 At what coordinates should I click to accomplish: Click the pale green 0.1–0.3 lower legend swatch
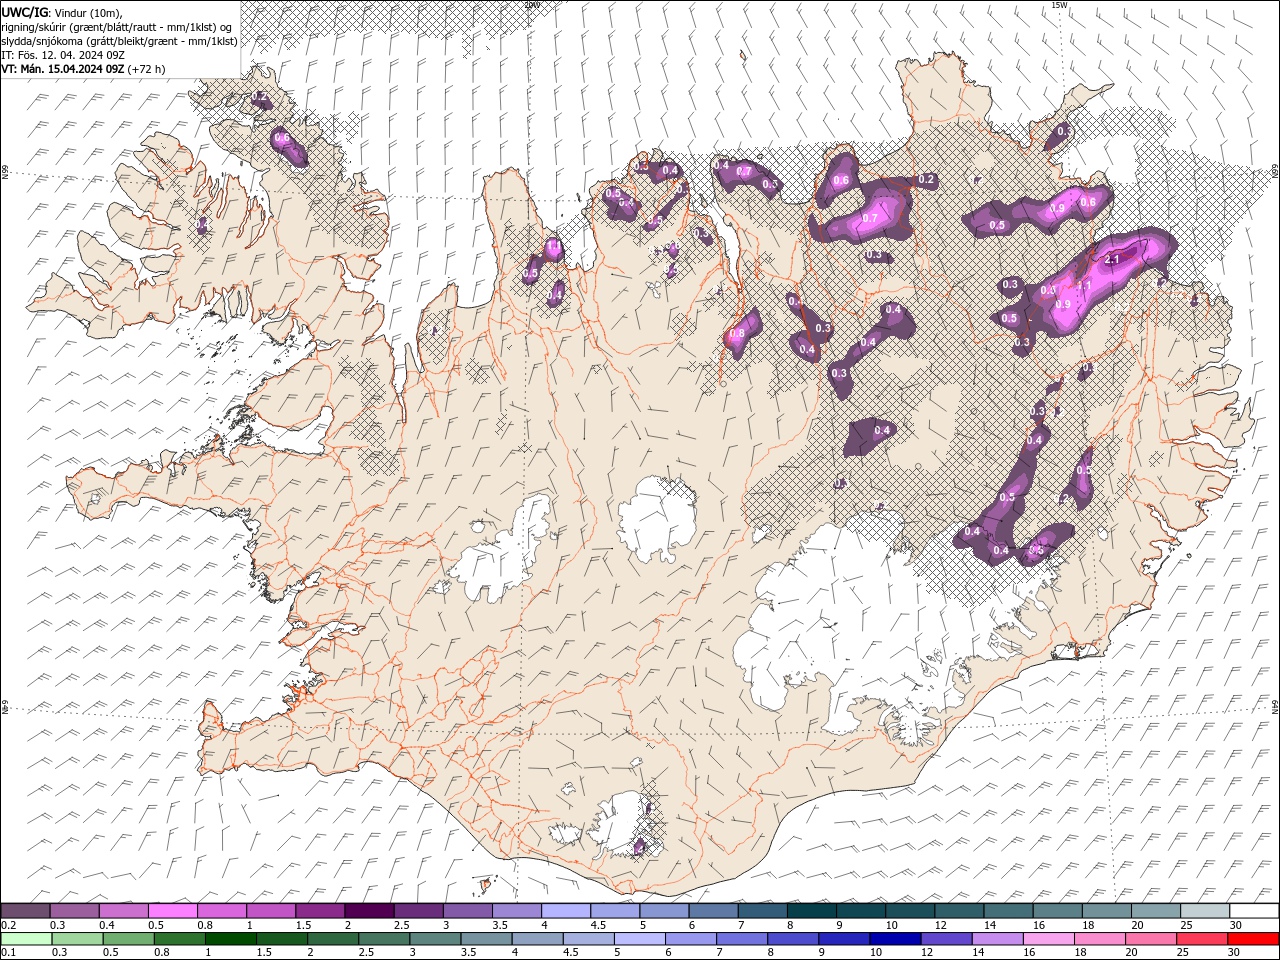pyautogui.click(x=26, y=939)
